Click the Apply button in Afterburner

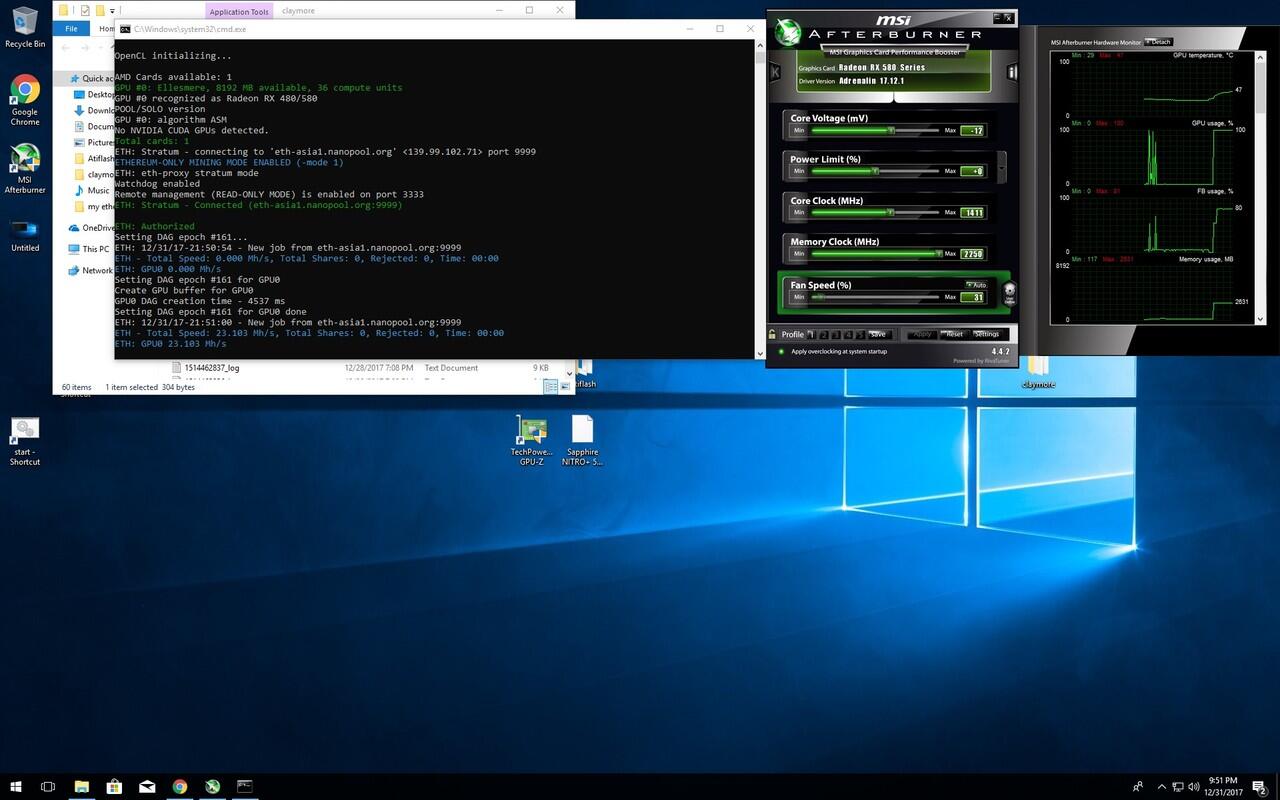921,334
